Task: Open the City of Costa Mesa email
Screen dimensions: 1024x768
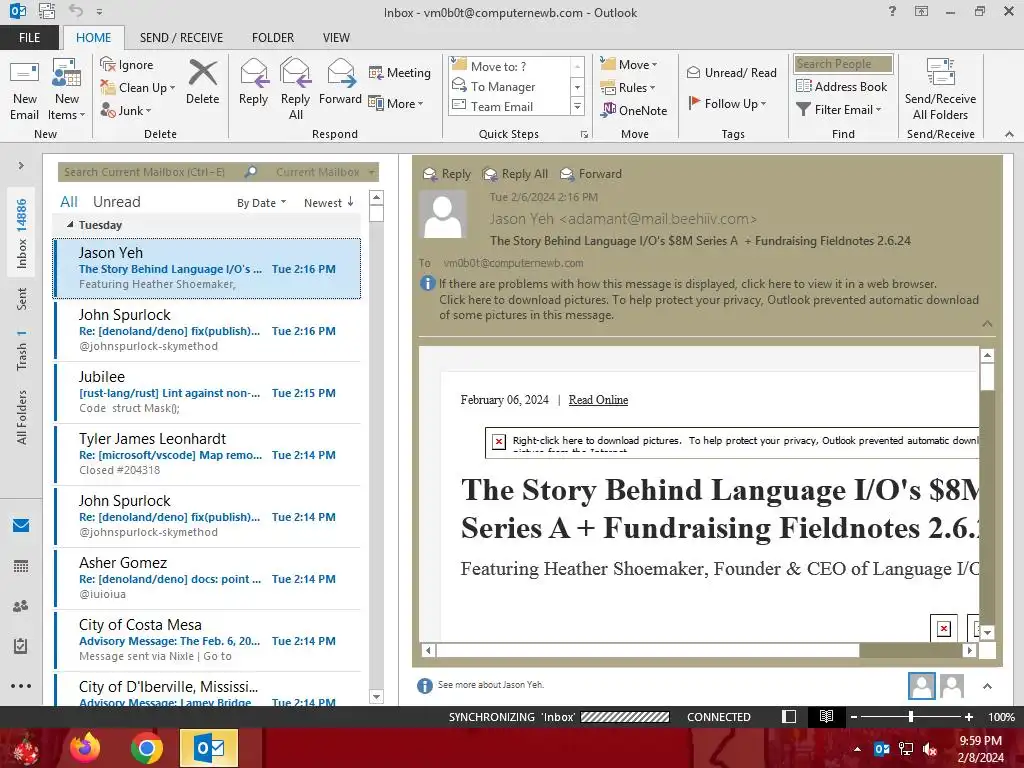Action: [x=207, y=640]
